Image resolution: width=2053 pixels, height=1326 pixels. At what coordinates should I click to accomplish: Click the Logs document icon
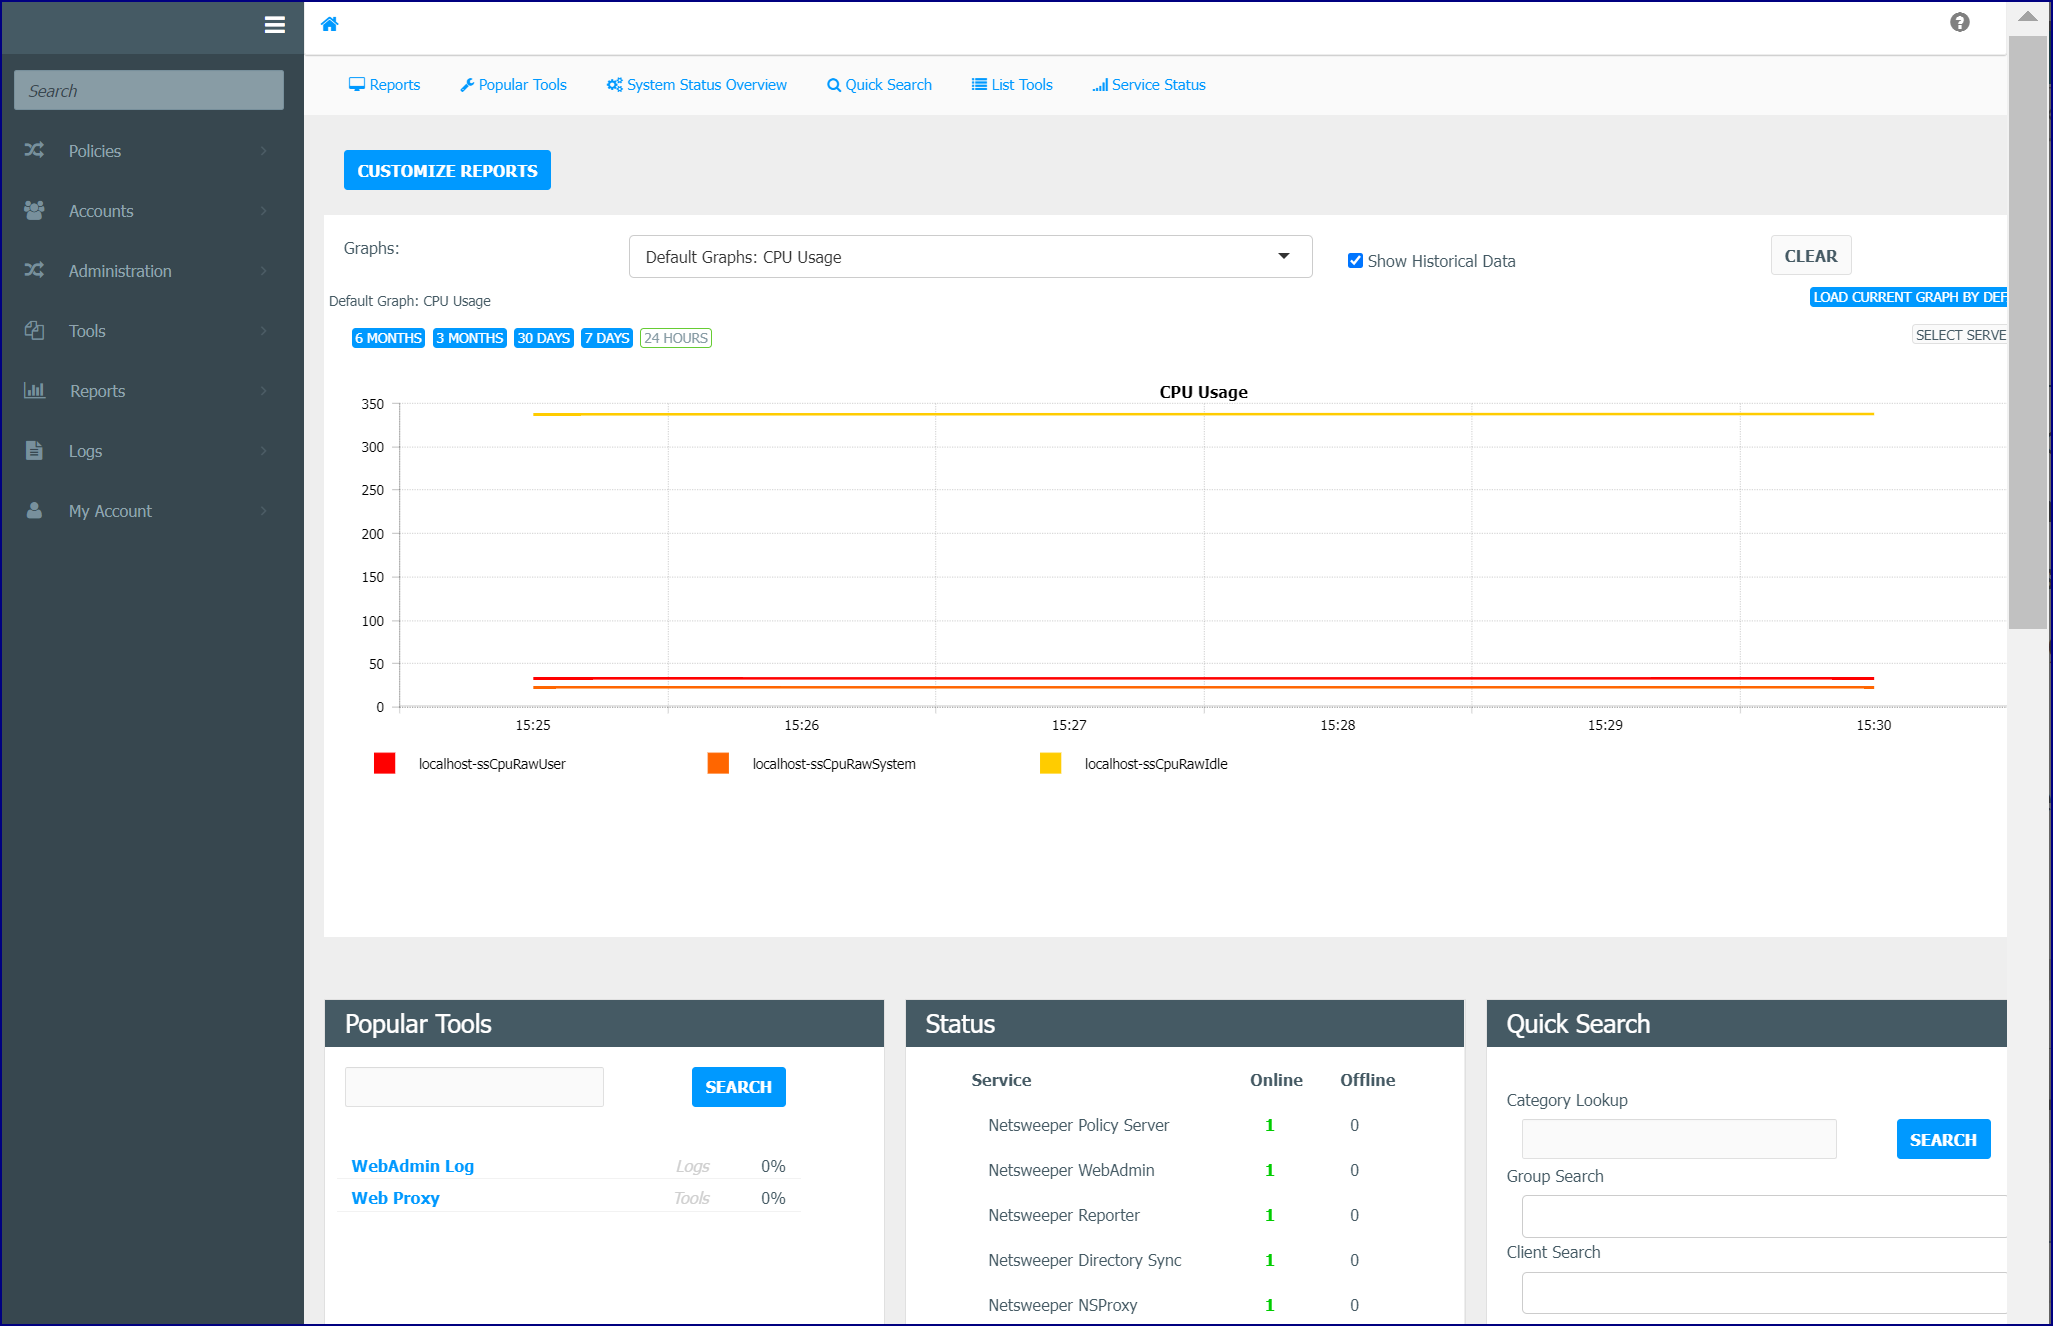click(x=34, y=450)
